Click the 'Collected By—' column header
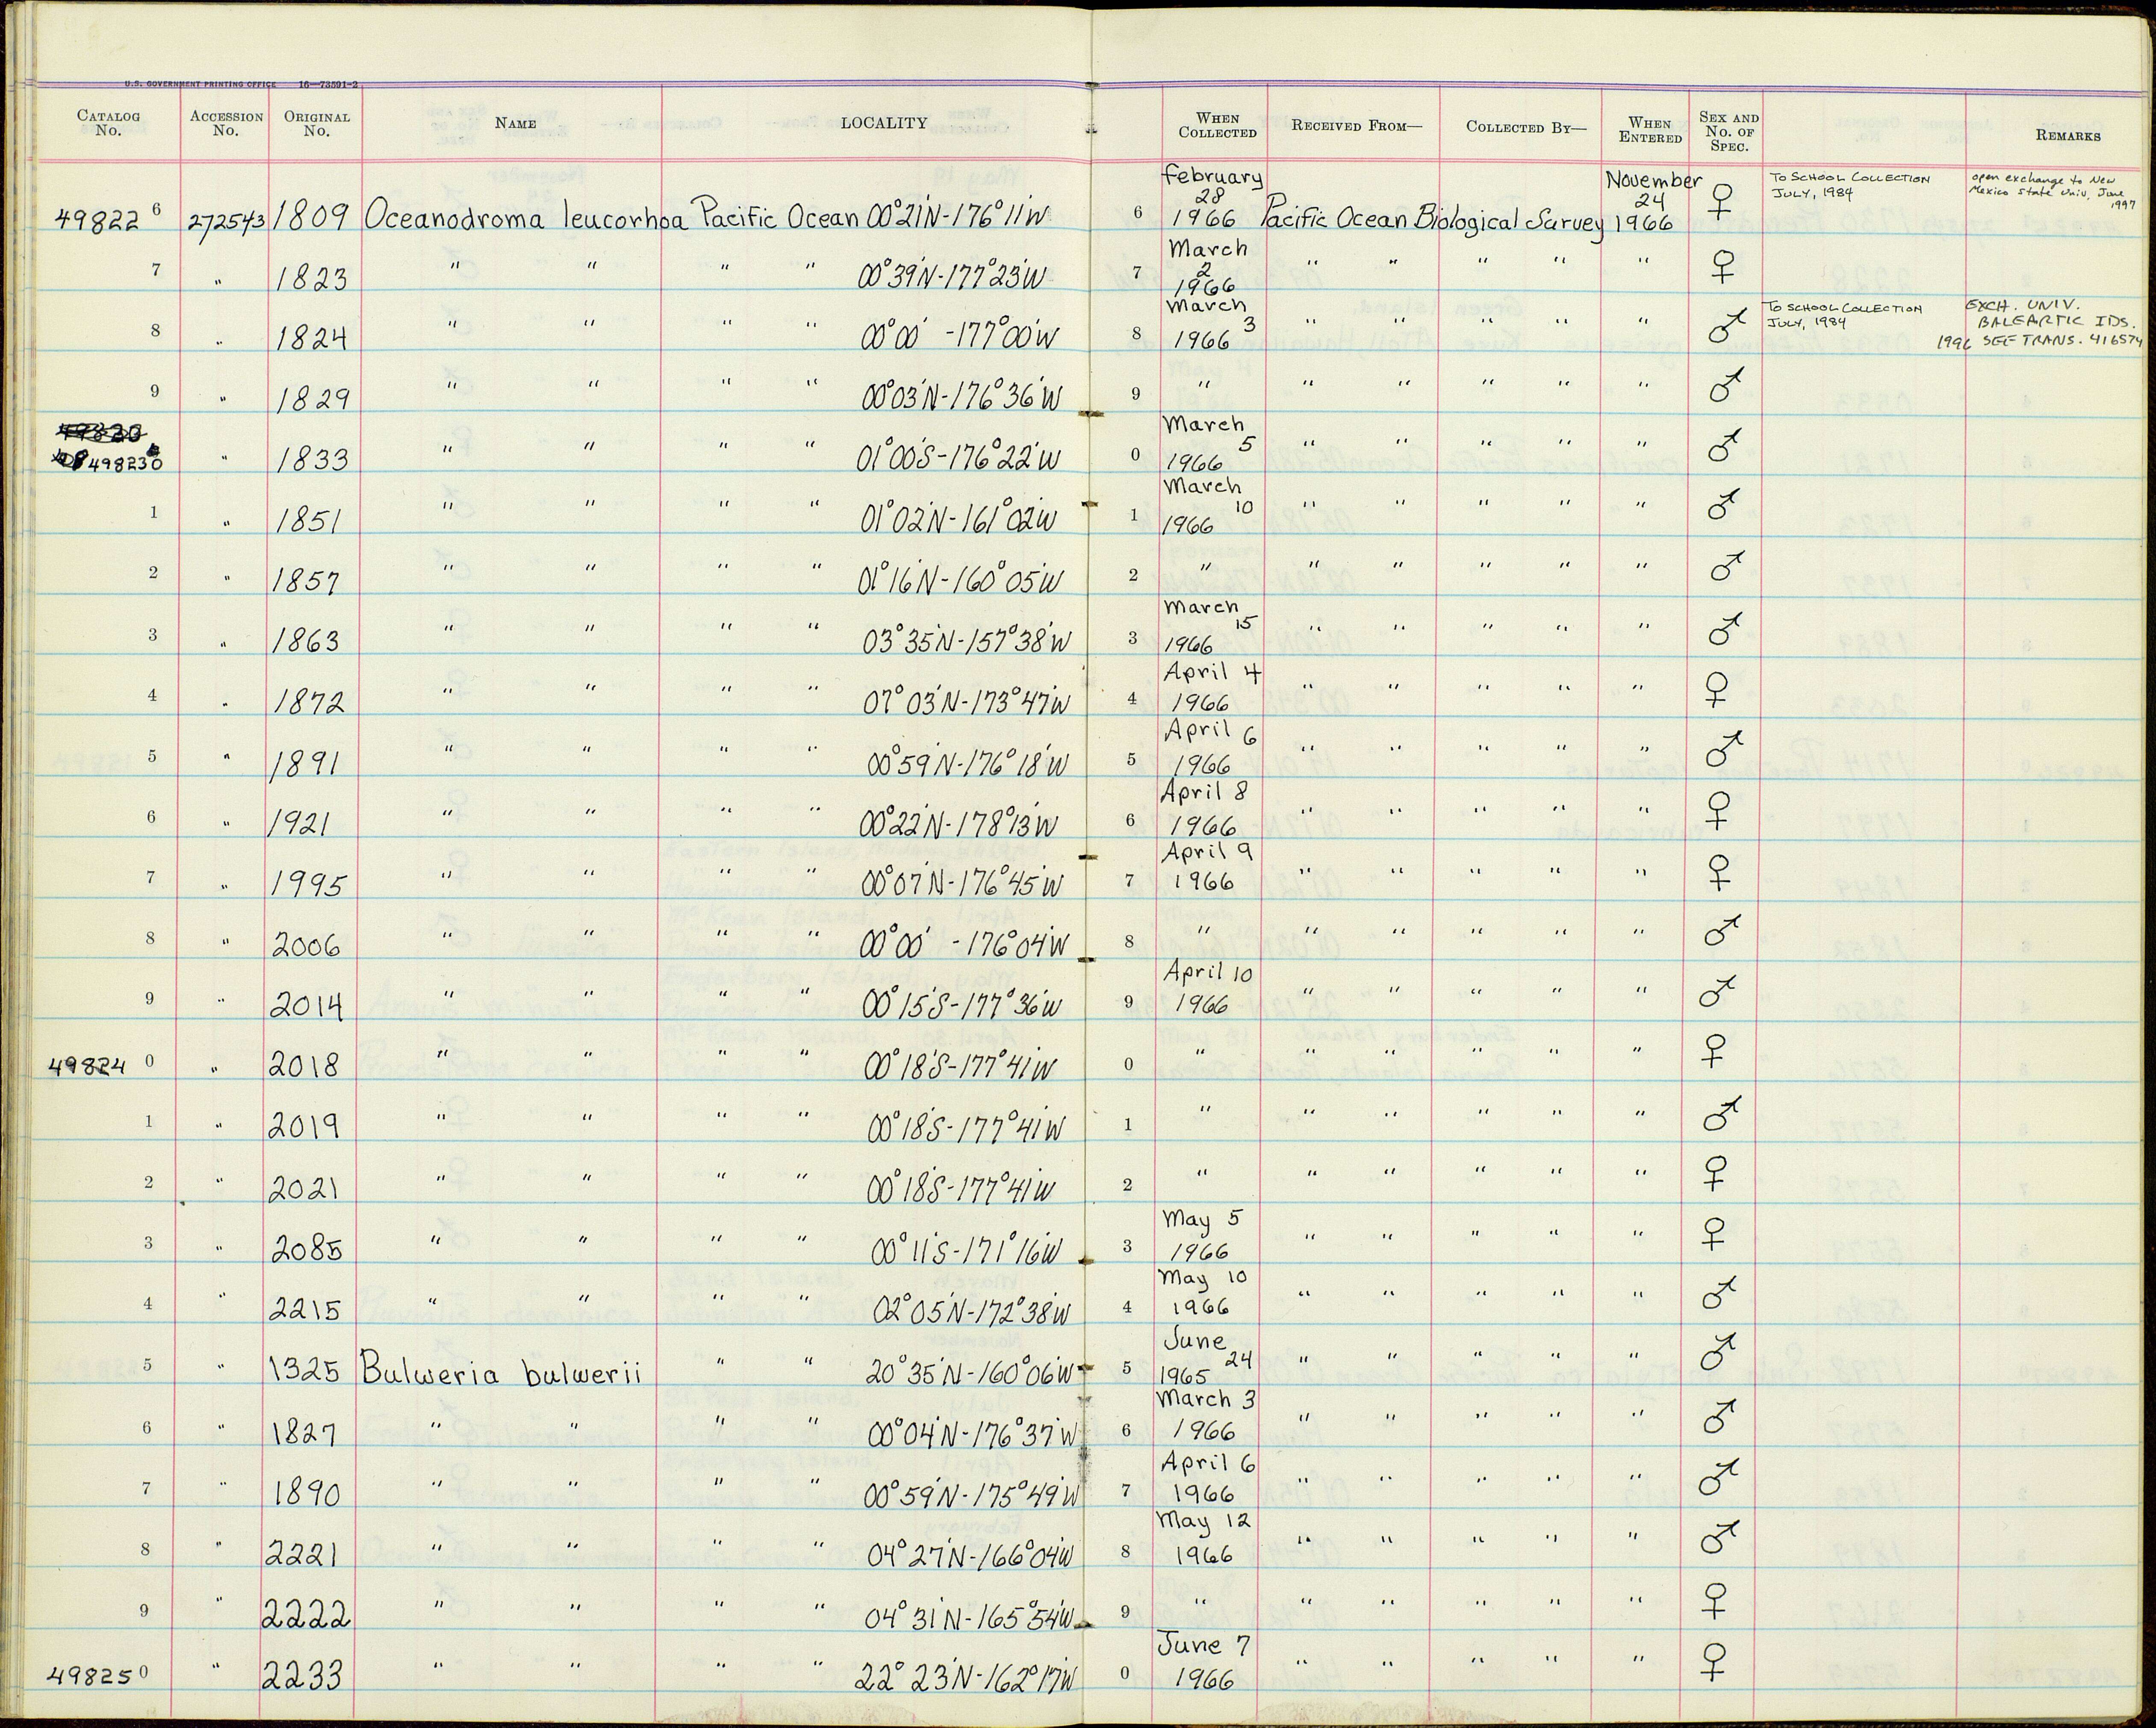Image resolution: width=2156 pixels, height=1728 pixels. [1526, 127]
